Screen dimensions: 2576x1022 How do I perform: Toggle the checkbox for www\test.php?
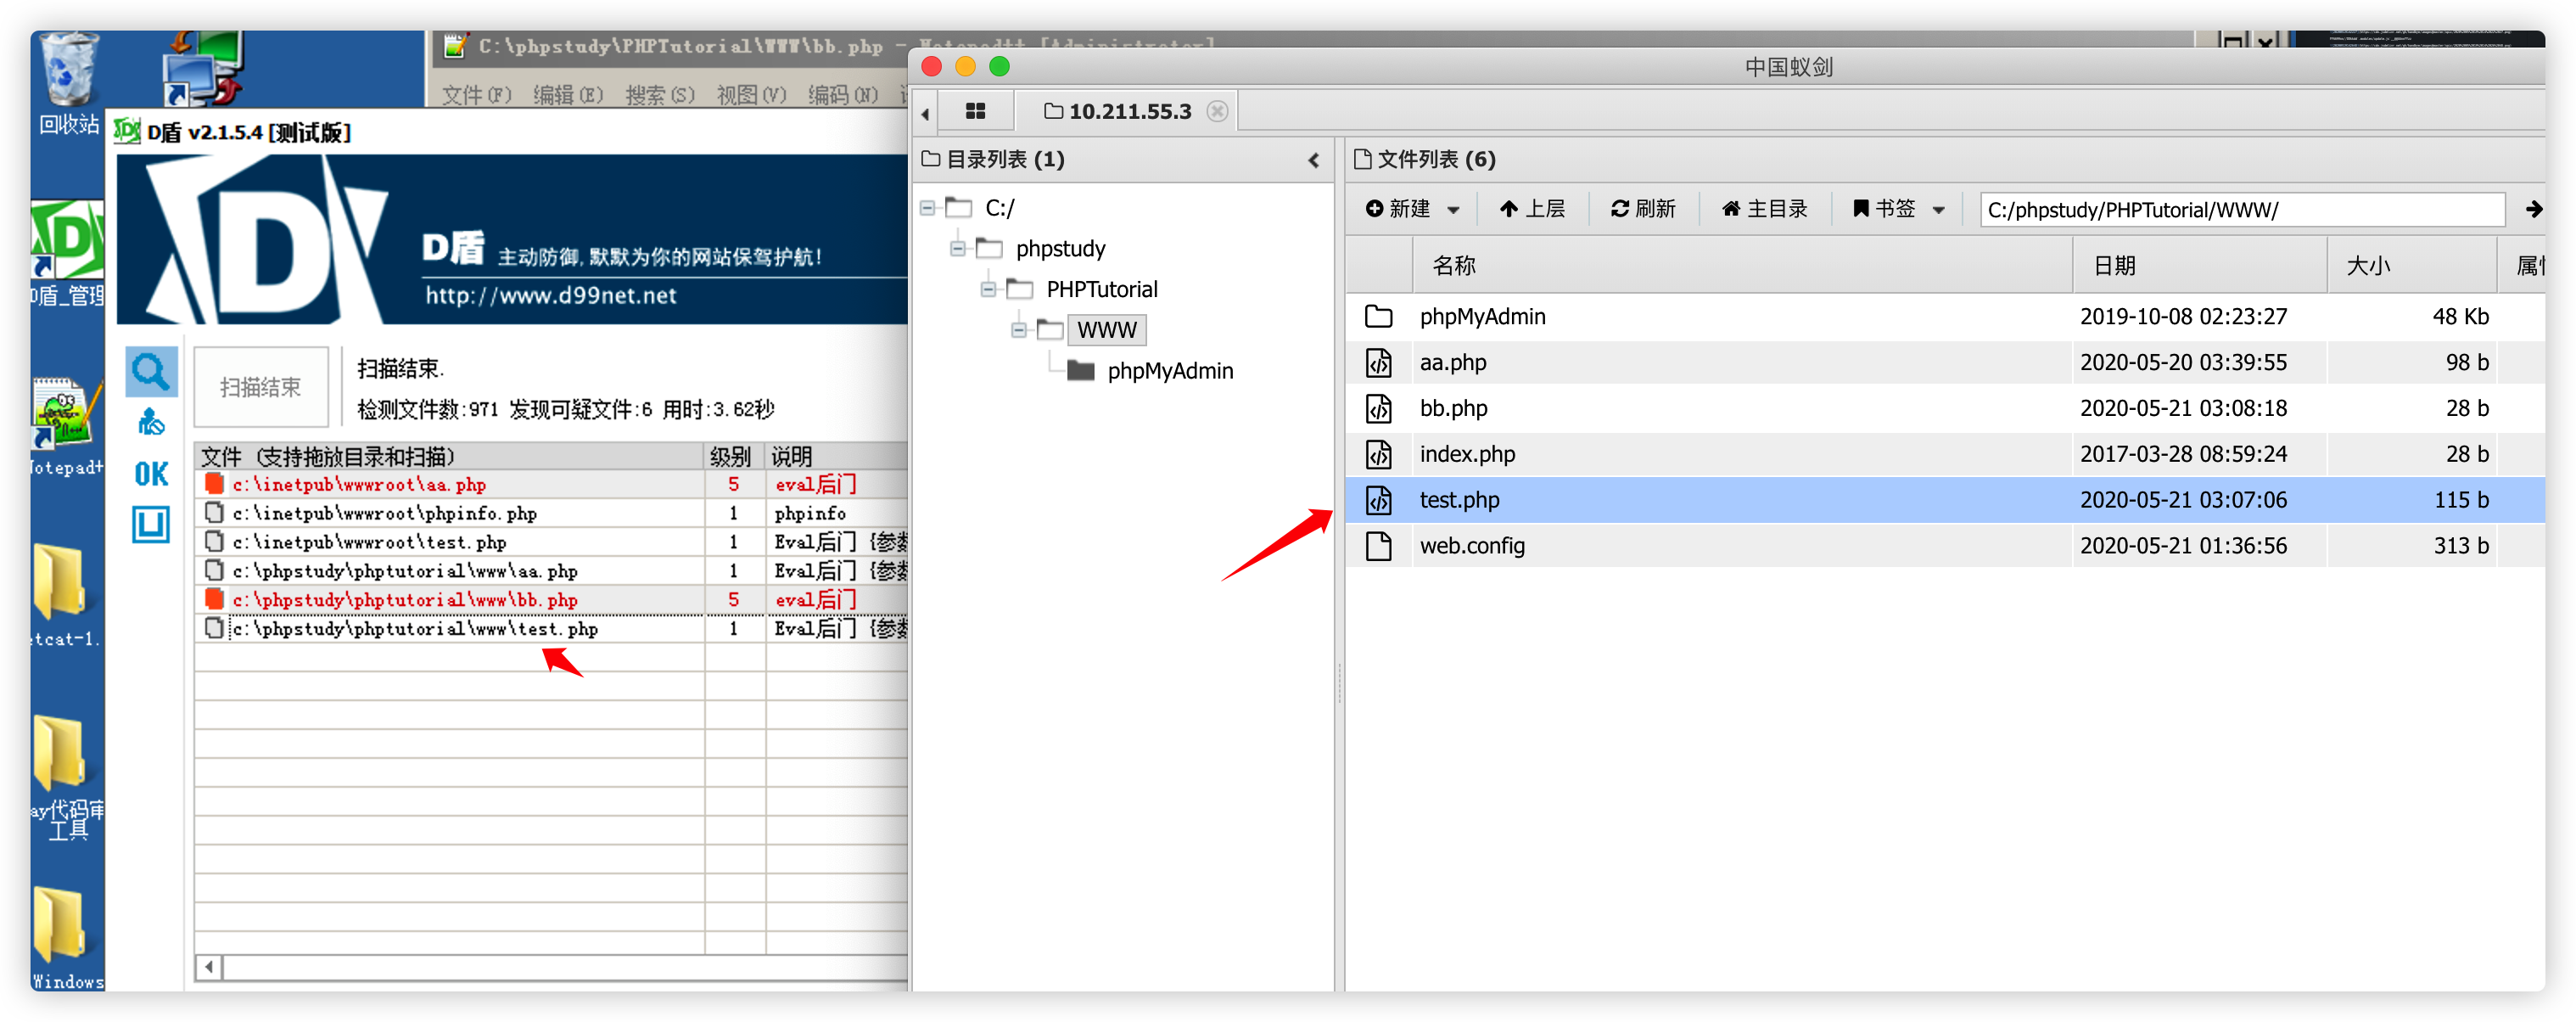[213, 628]
